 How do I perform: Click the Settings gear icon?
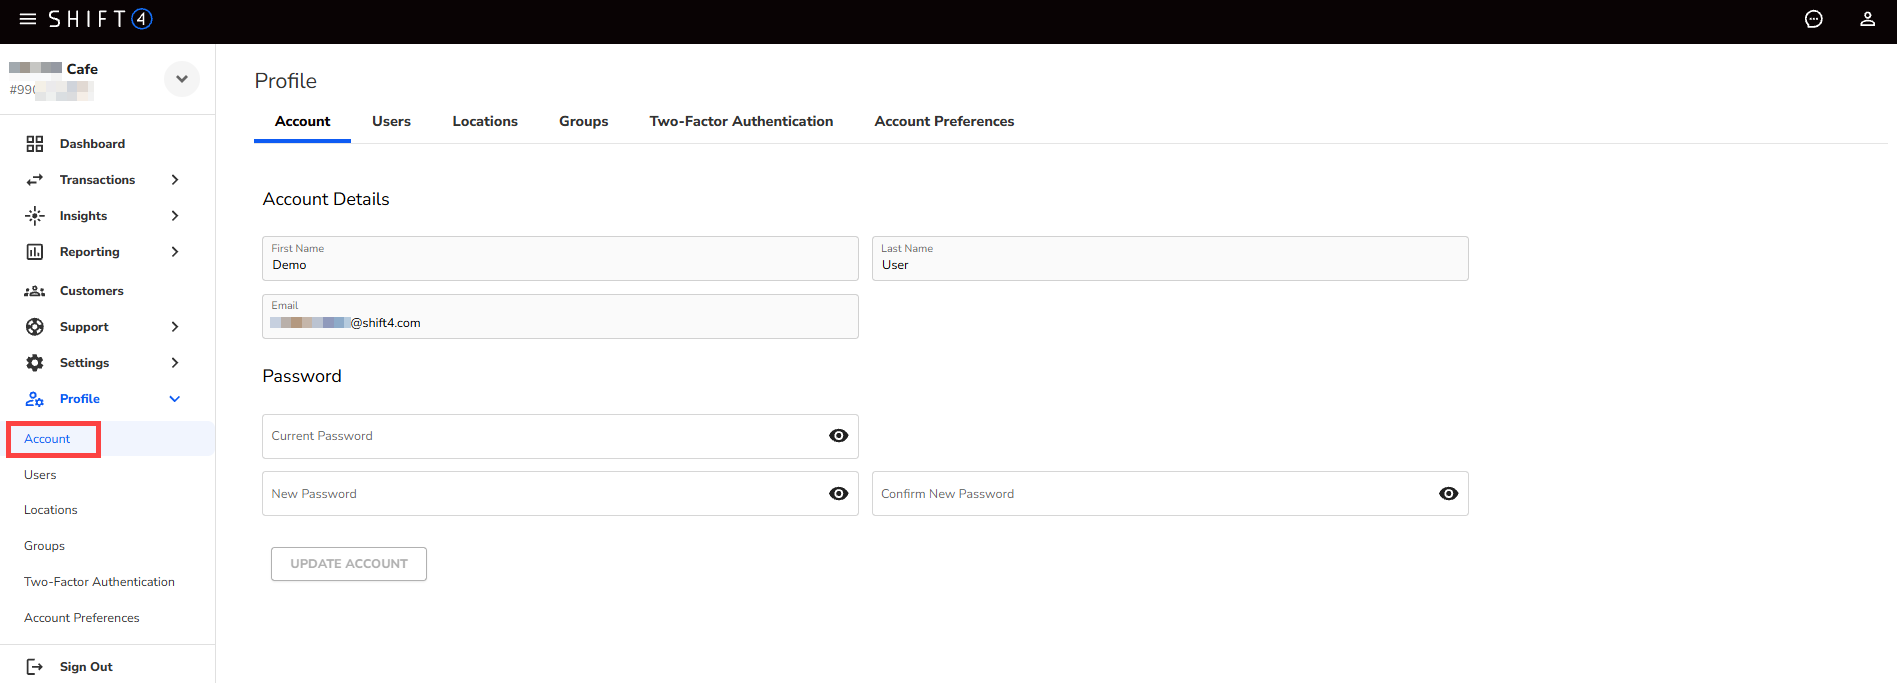(35, 363)
